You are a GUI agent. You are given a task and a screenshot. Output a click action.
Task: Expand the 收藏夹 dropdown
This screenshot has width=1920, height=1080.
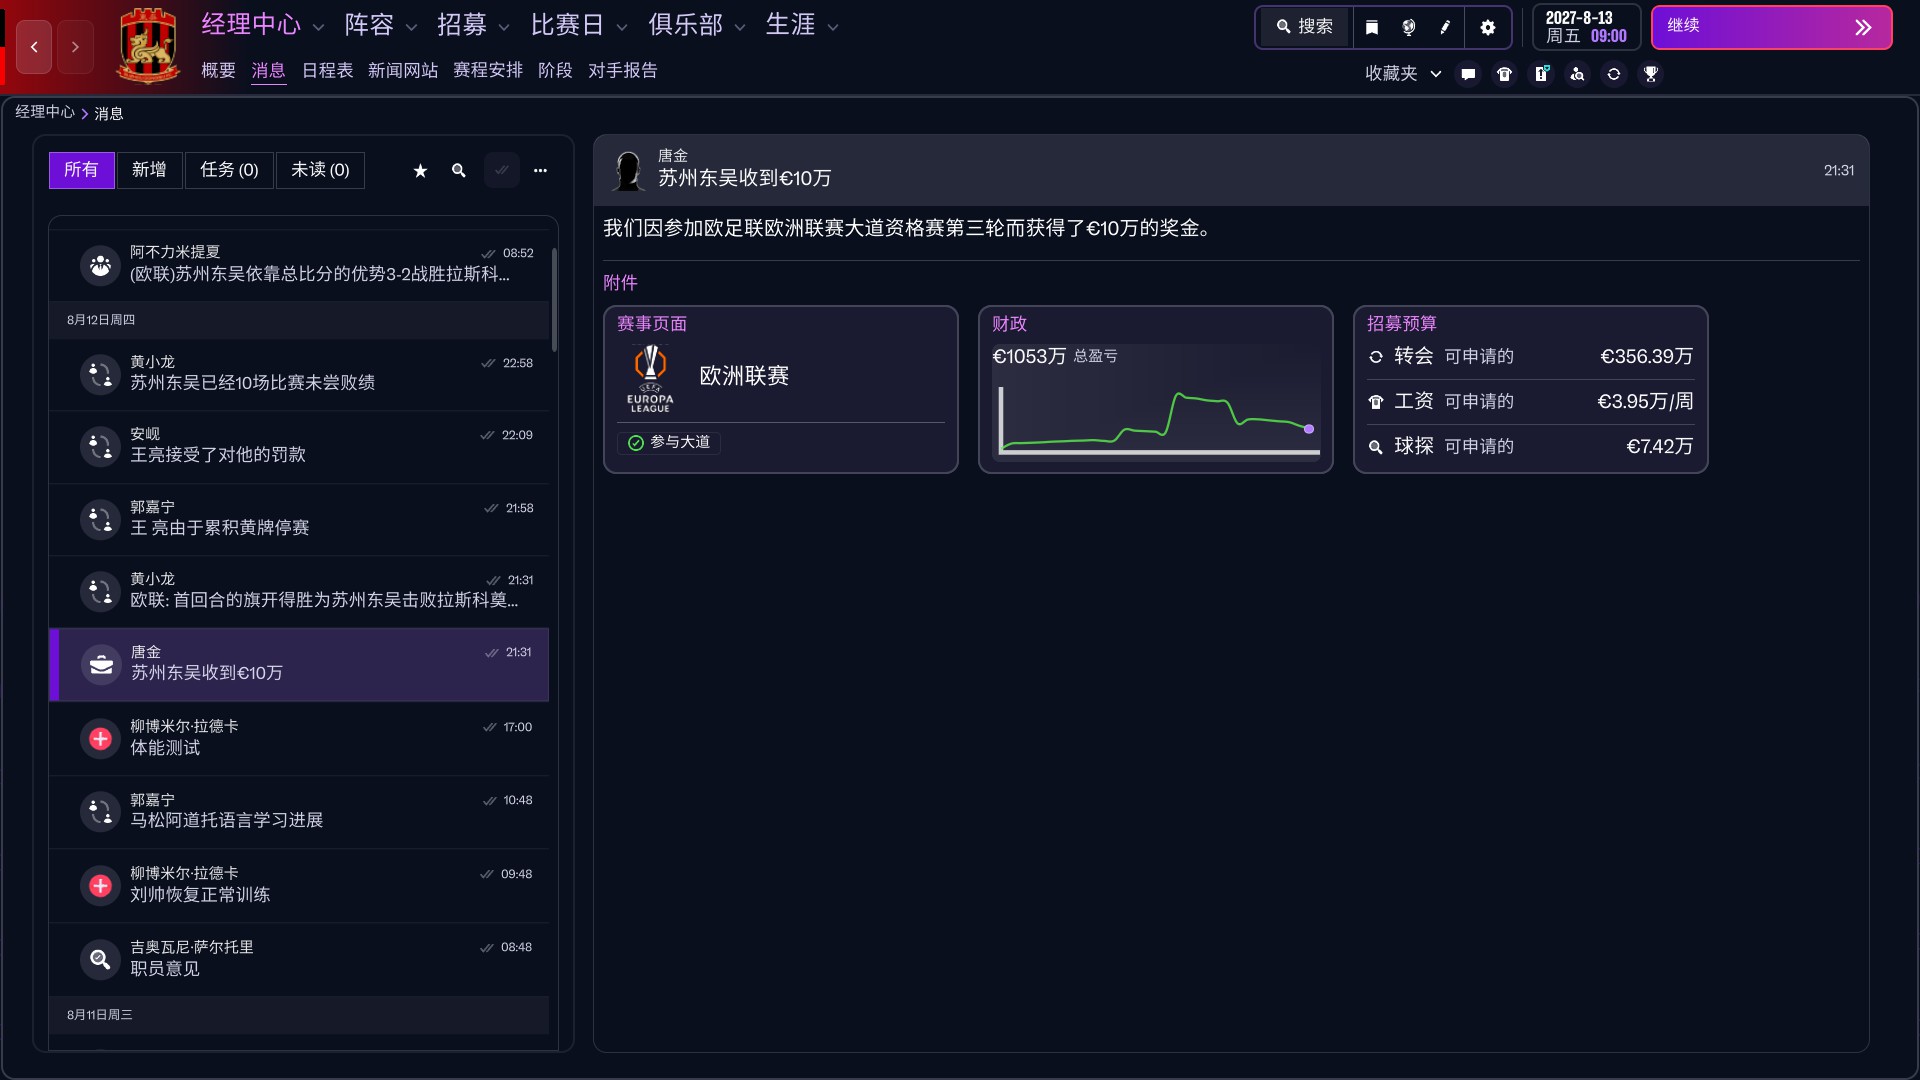pyautogui.click(x=1402, y=74)
